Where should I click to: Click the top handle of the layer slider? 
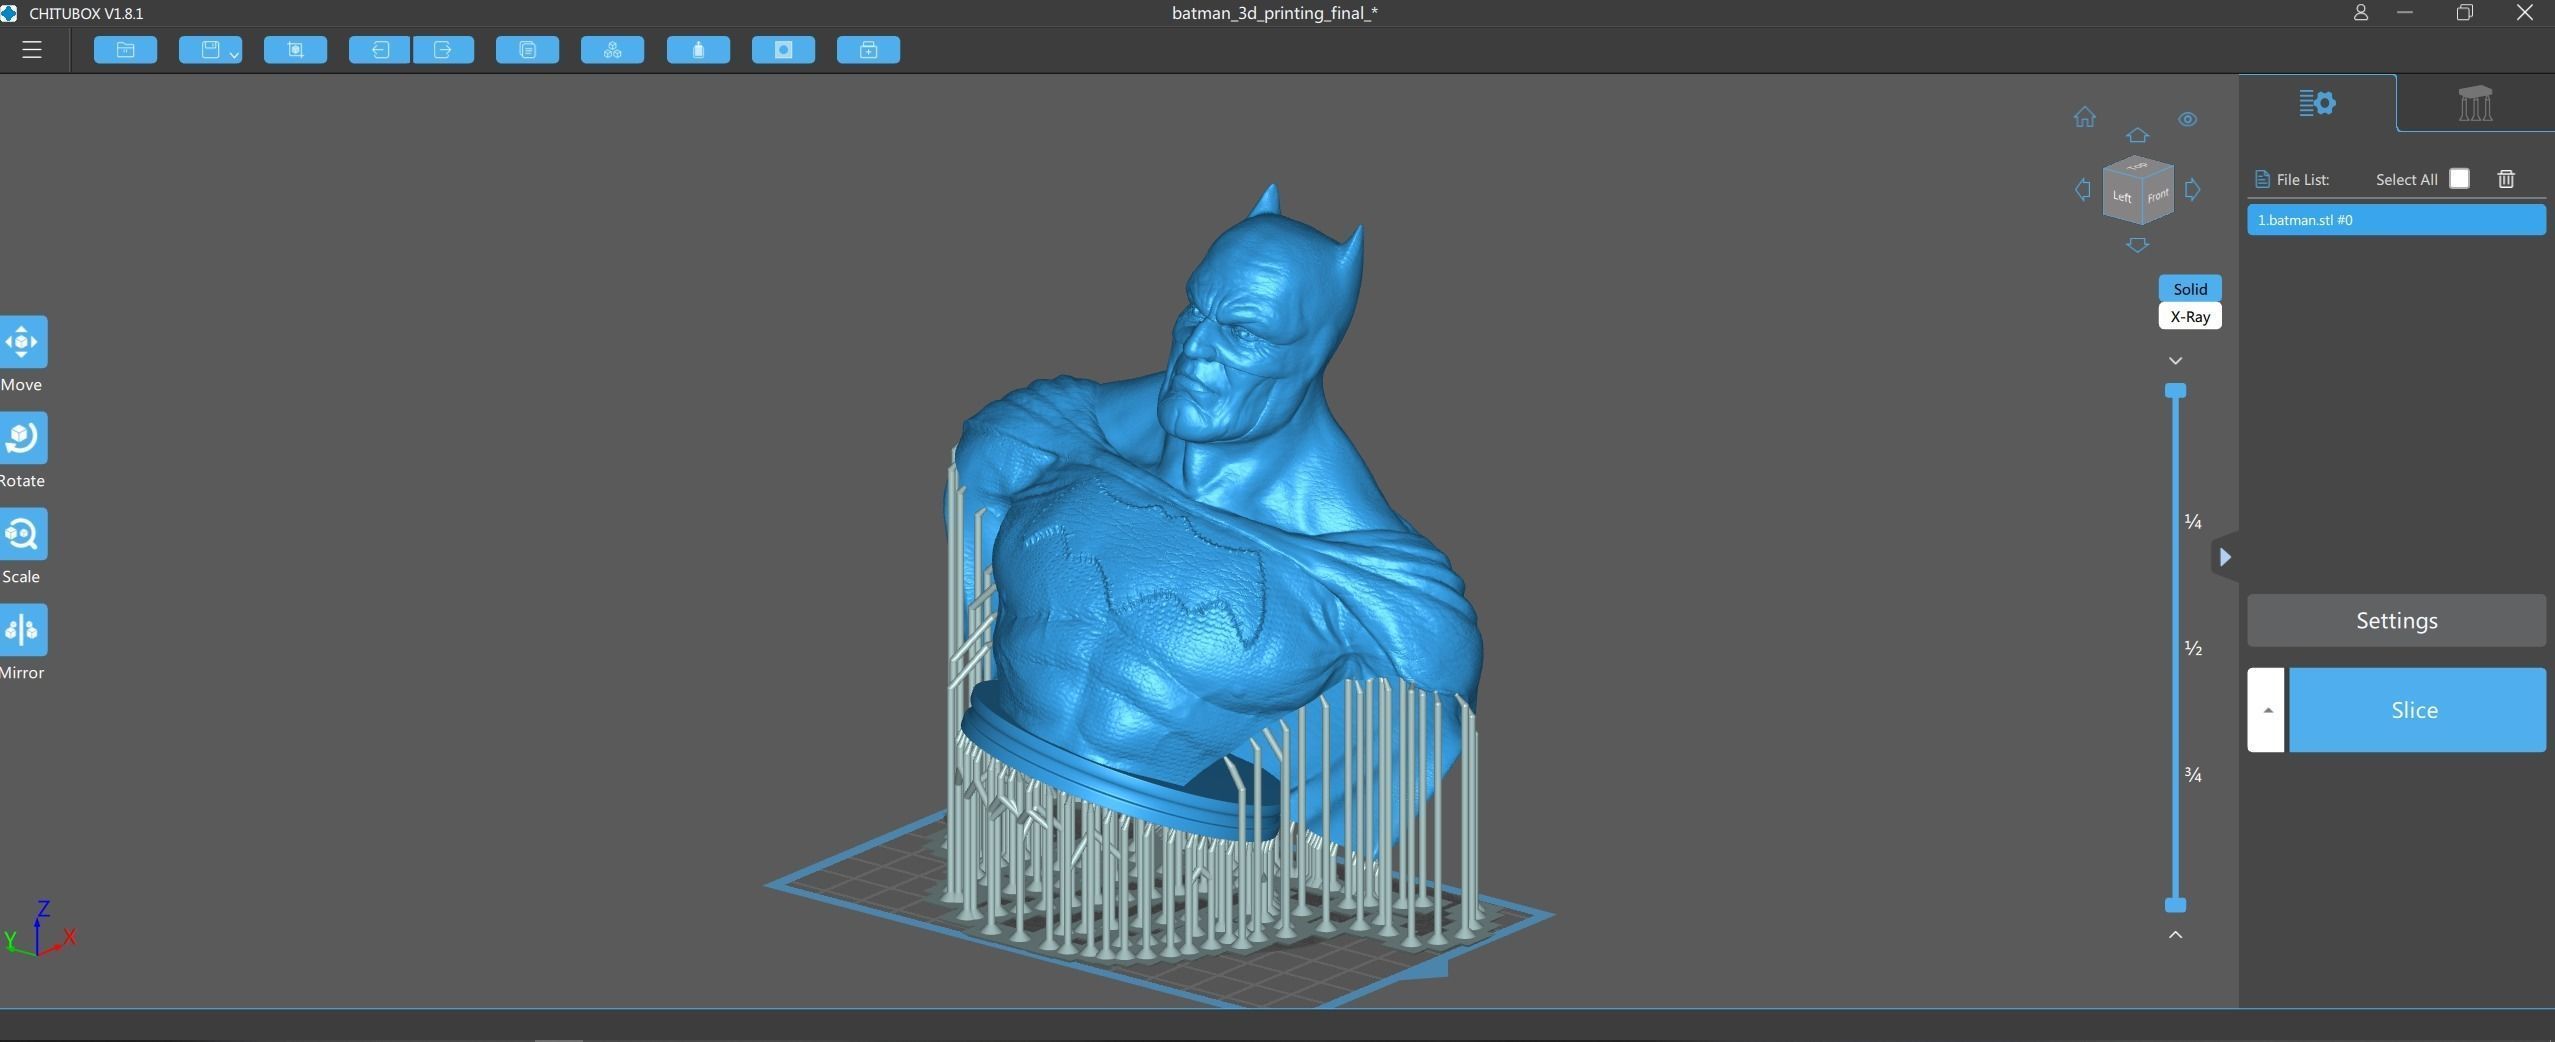(2175, 390)
